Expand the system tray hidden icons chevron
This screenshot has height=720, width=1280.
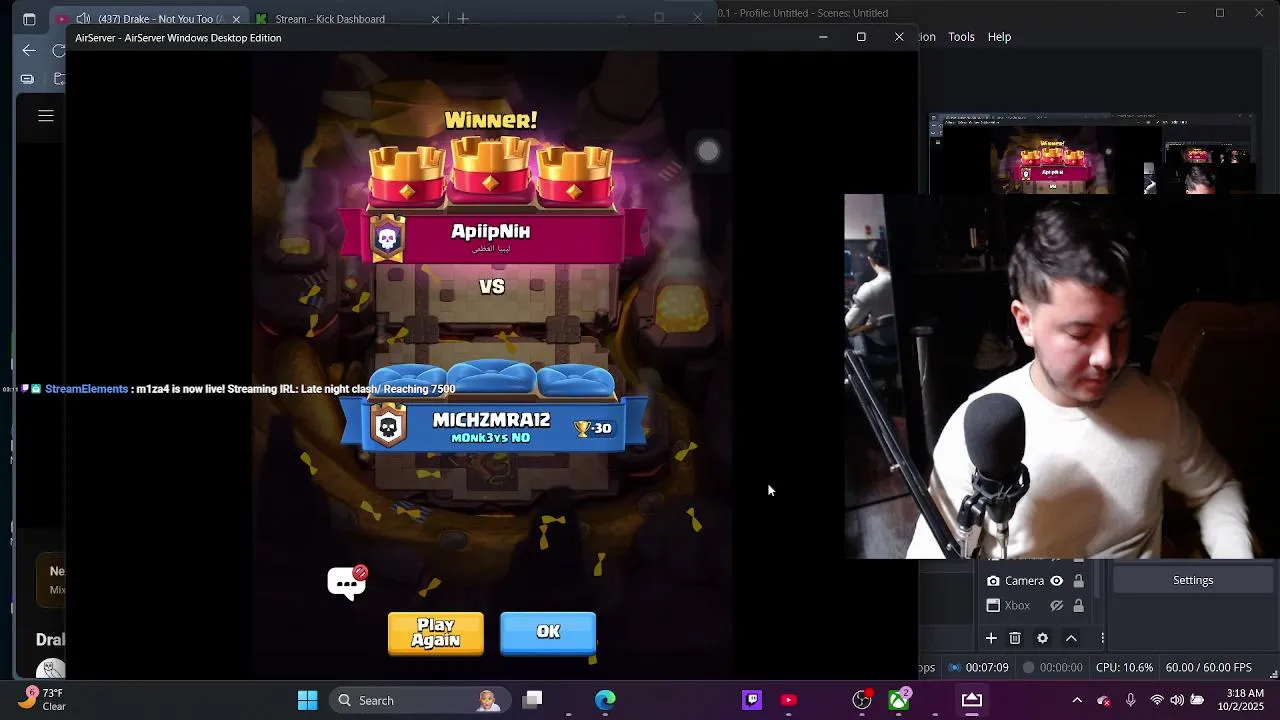click(x=1076, y=700)
